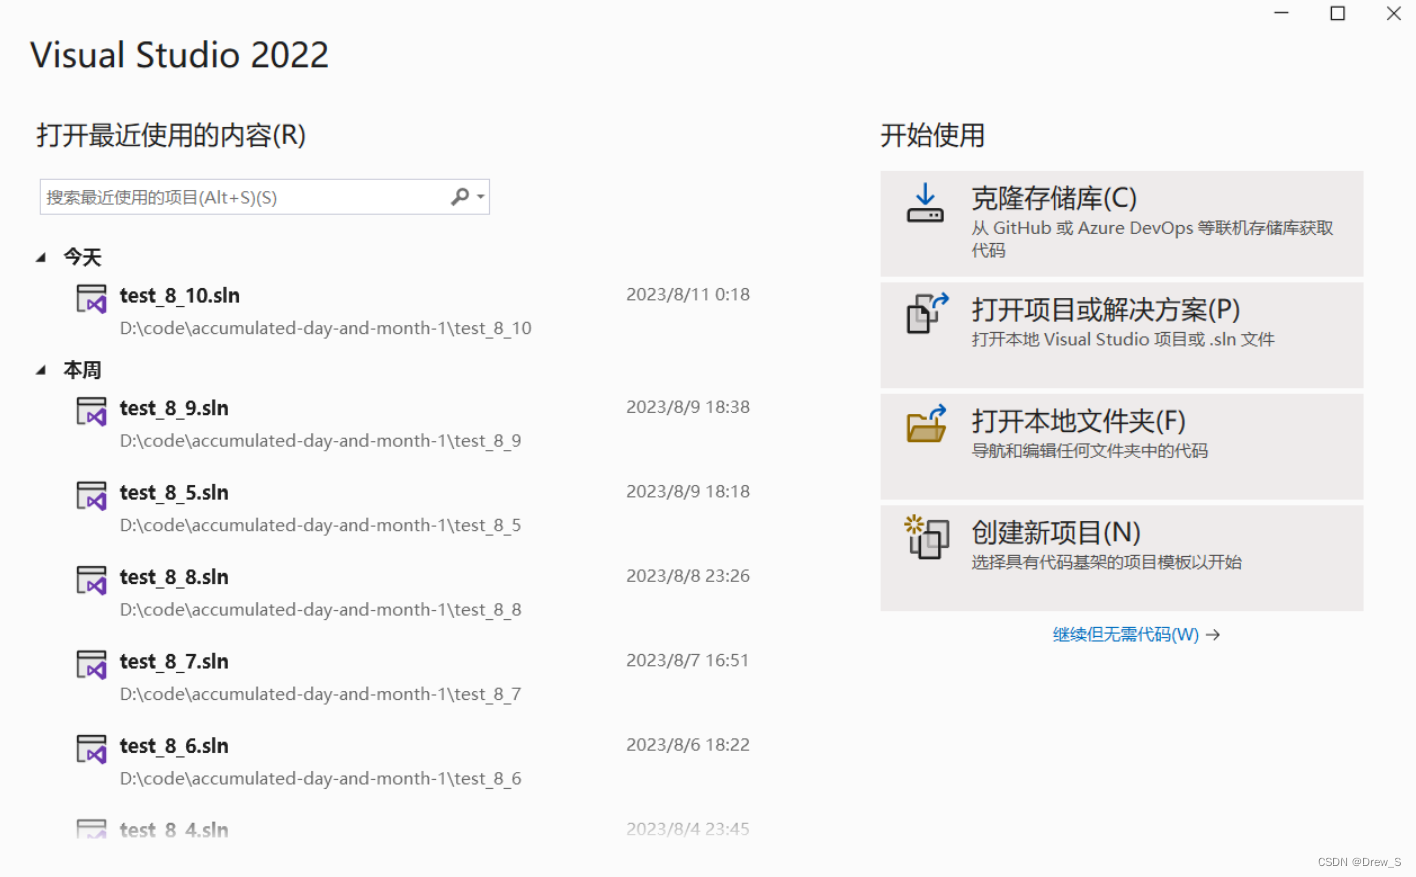
Task: Click 创建新项目(N) button
Action: (1122, 558)
